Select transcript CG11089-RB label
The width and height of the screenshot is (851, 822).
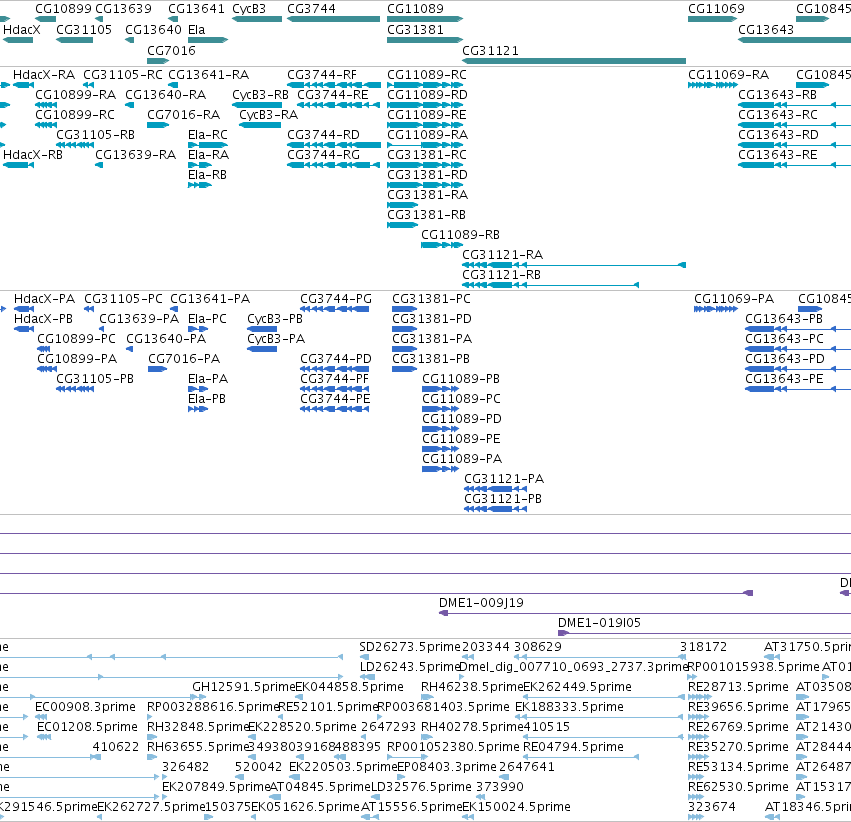point(460,234)
